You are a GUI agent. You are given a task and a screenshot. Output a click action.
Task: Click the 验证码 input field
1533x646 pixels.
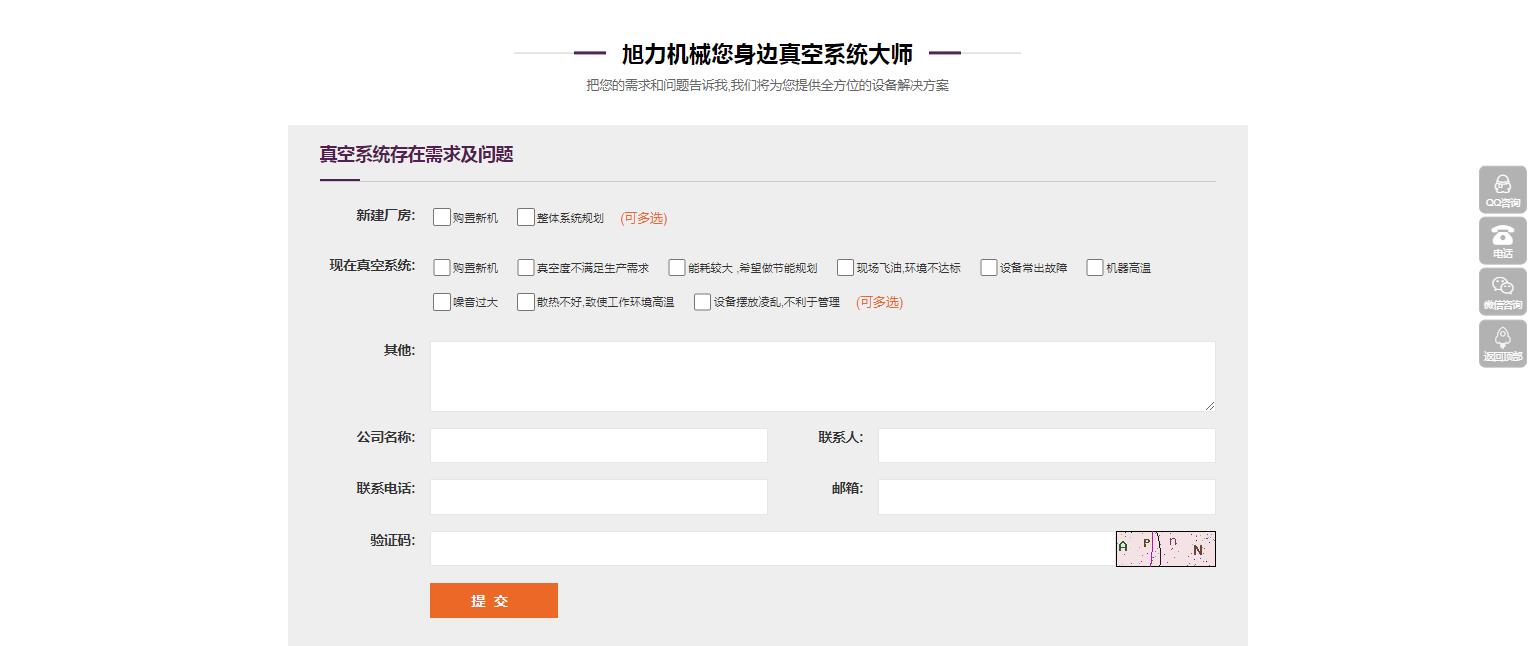pos(772,548)
